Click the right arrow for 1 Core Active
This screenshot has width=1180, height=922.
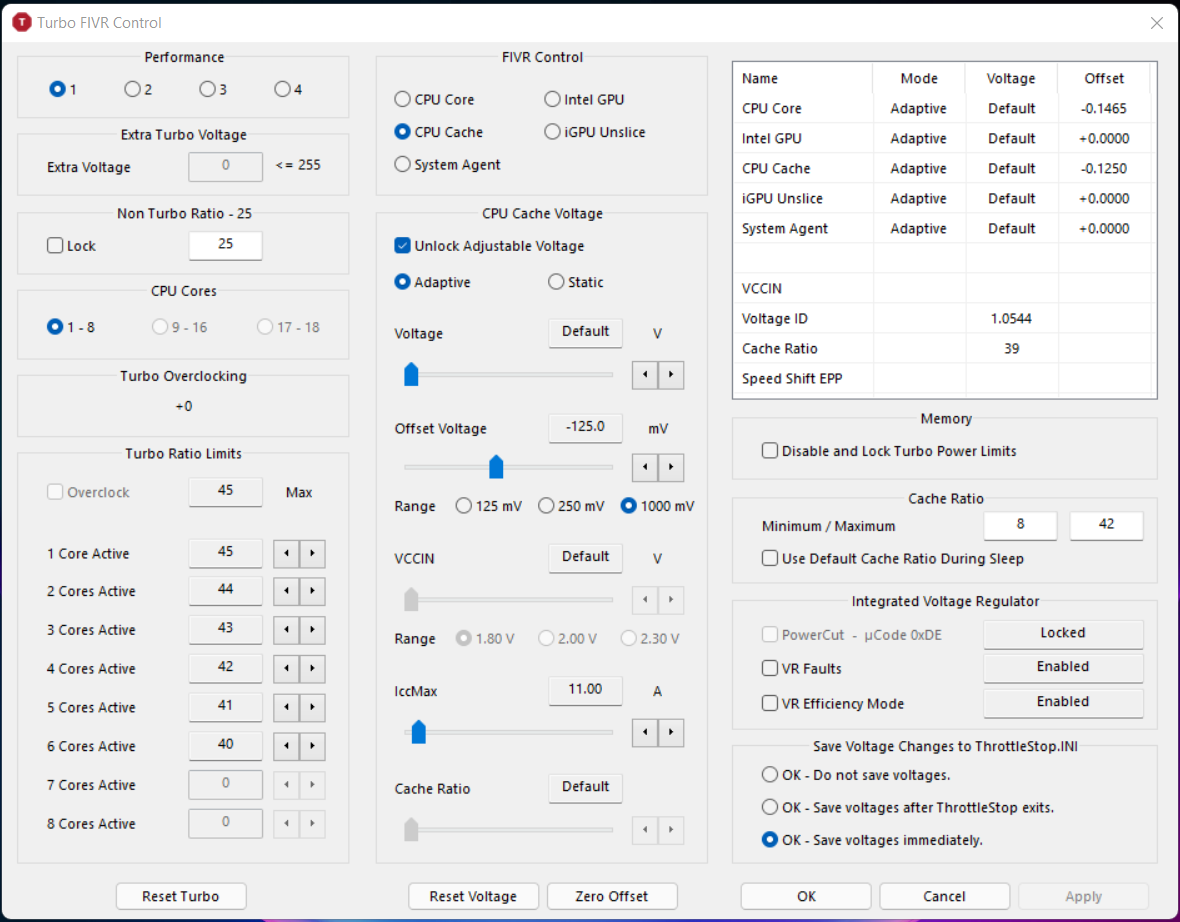pos(312,554)
